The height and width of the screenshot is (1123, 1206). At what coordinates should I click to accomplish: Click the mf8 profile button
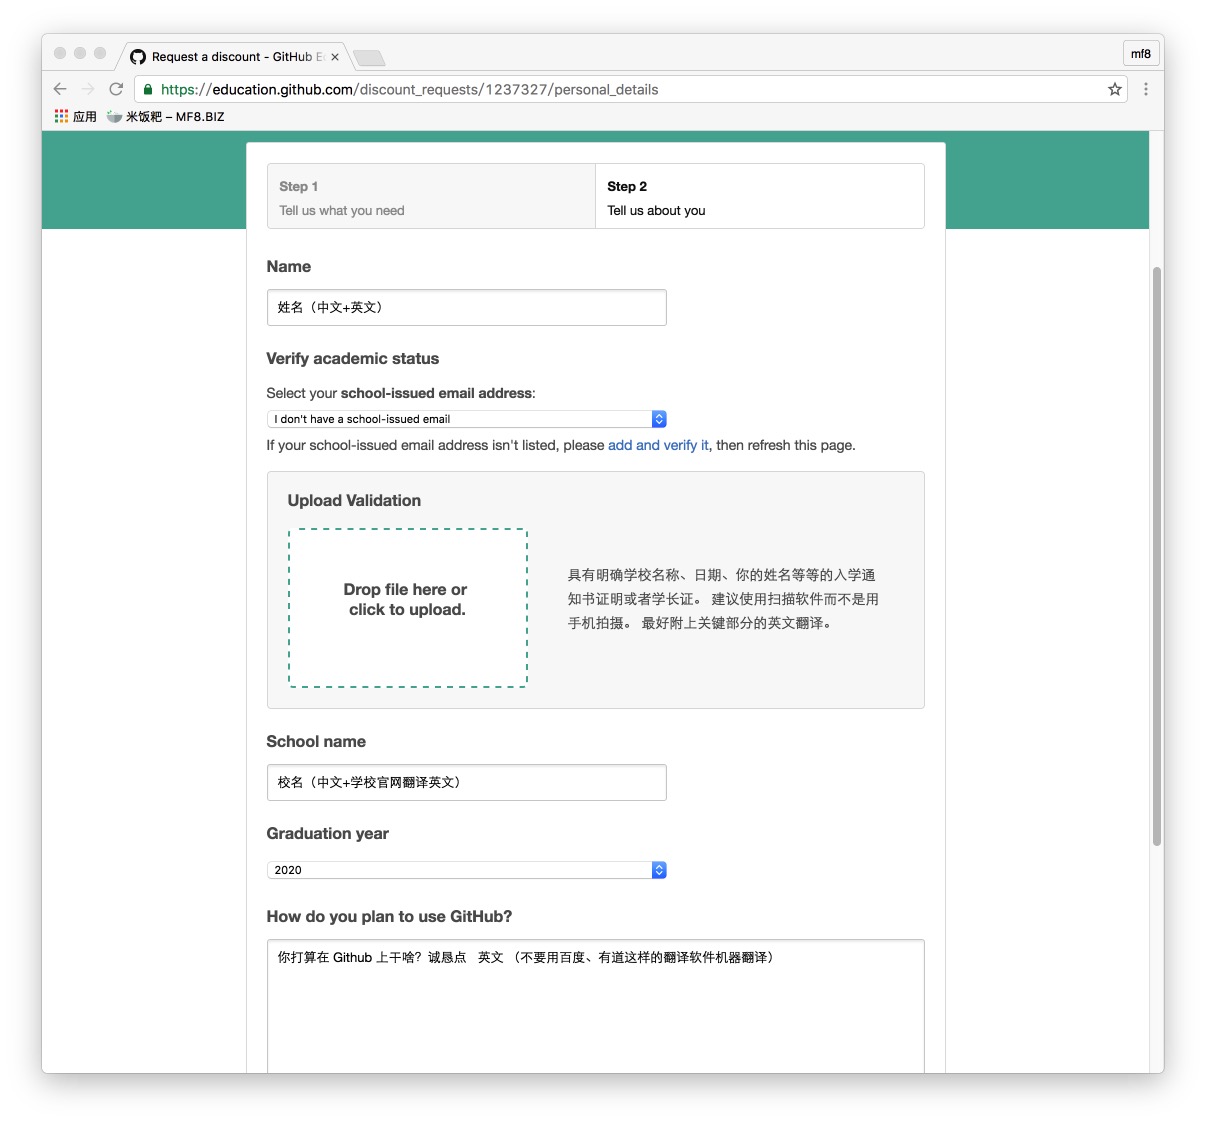[1141, 54]
